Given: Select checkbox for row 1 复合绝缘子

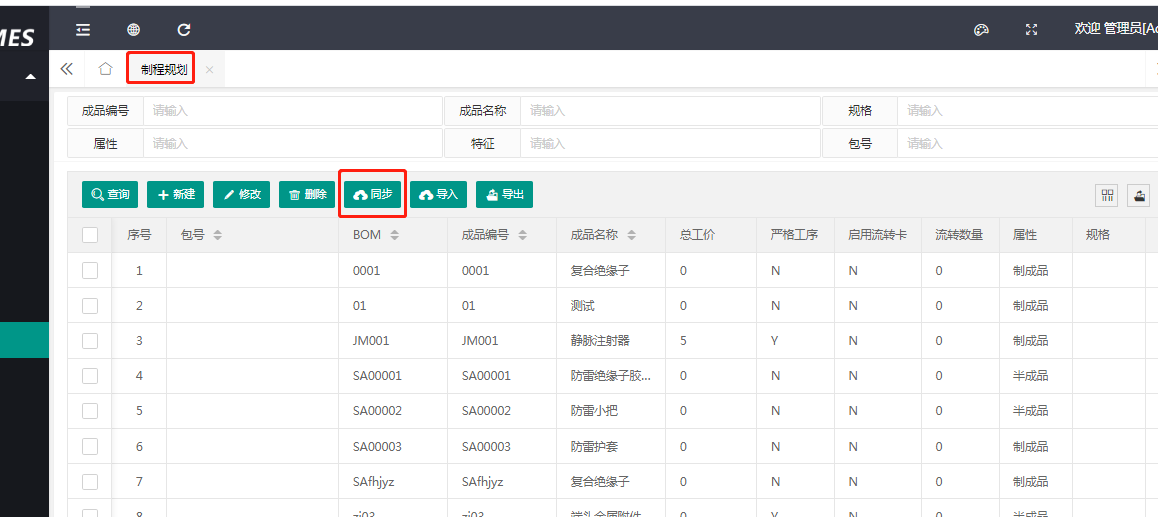Looking at the screenshot, I should tap(90, 270).
